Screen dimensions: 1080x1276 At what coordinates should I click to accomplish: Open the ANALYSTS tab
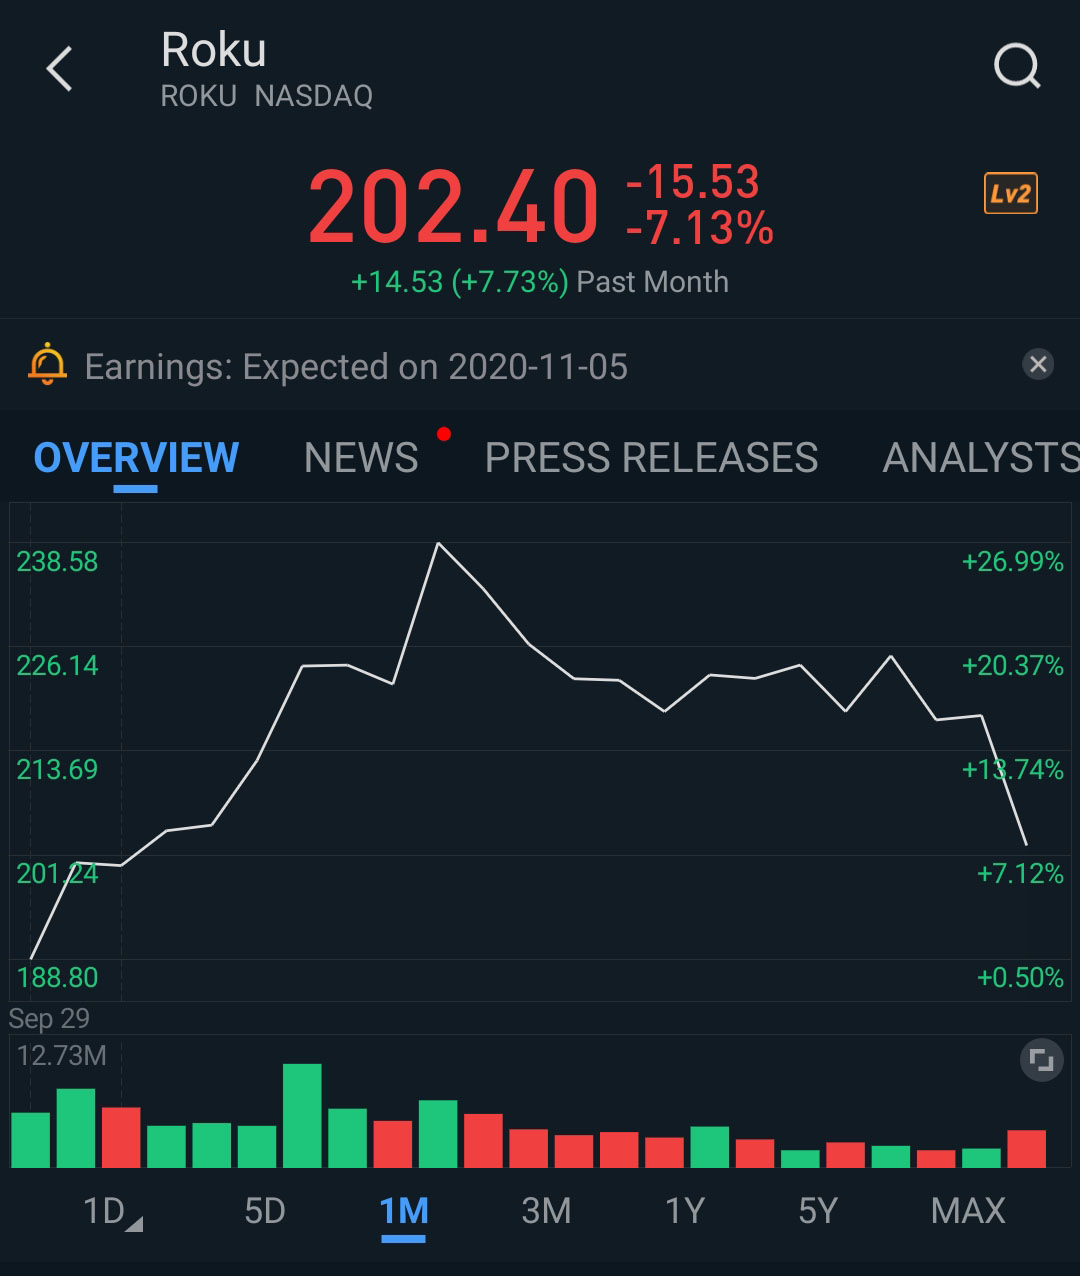(981, 458)
